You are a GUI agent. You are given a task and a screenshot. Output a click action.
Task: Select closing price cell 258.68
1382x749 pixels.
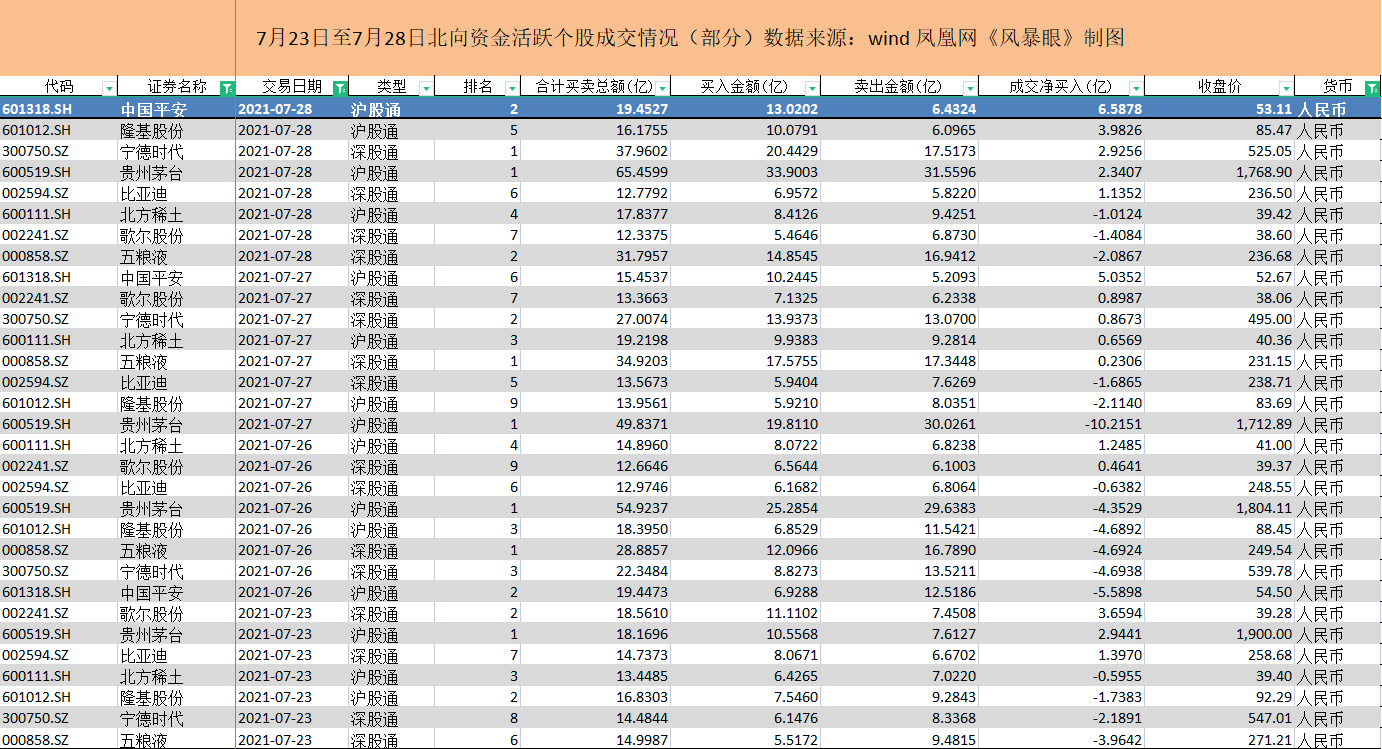pyautogui.click(x=1219, y=655)
